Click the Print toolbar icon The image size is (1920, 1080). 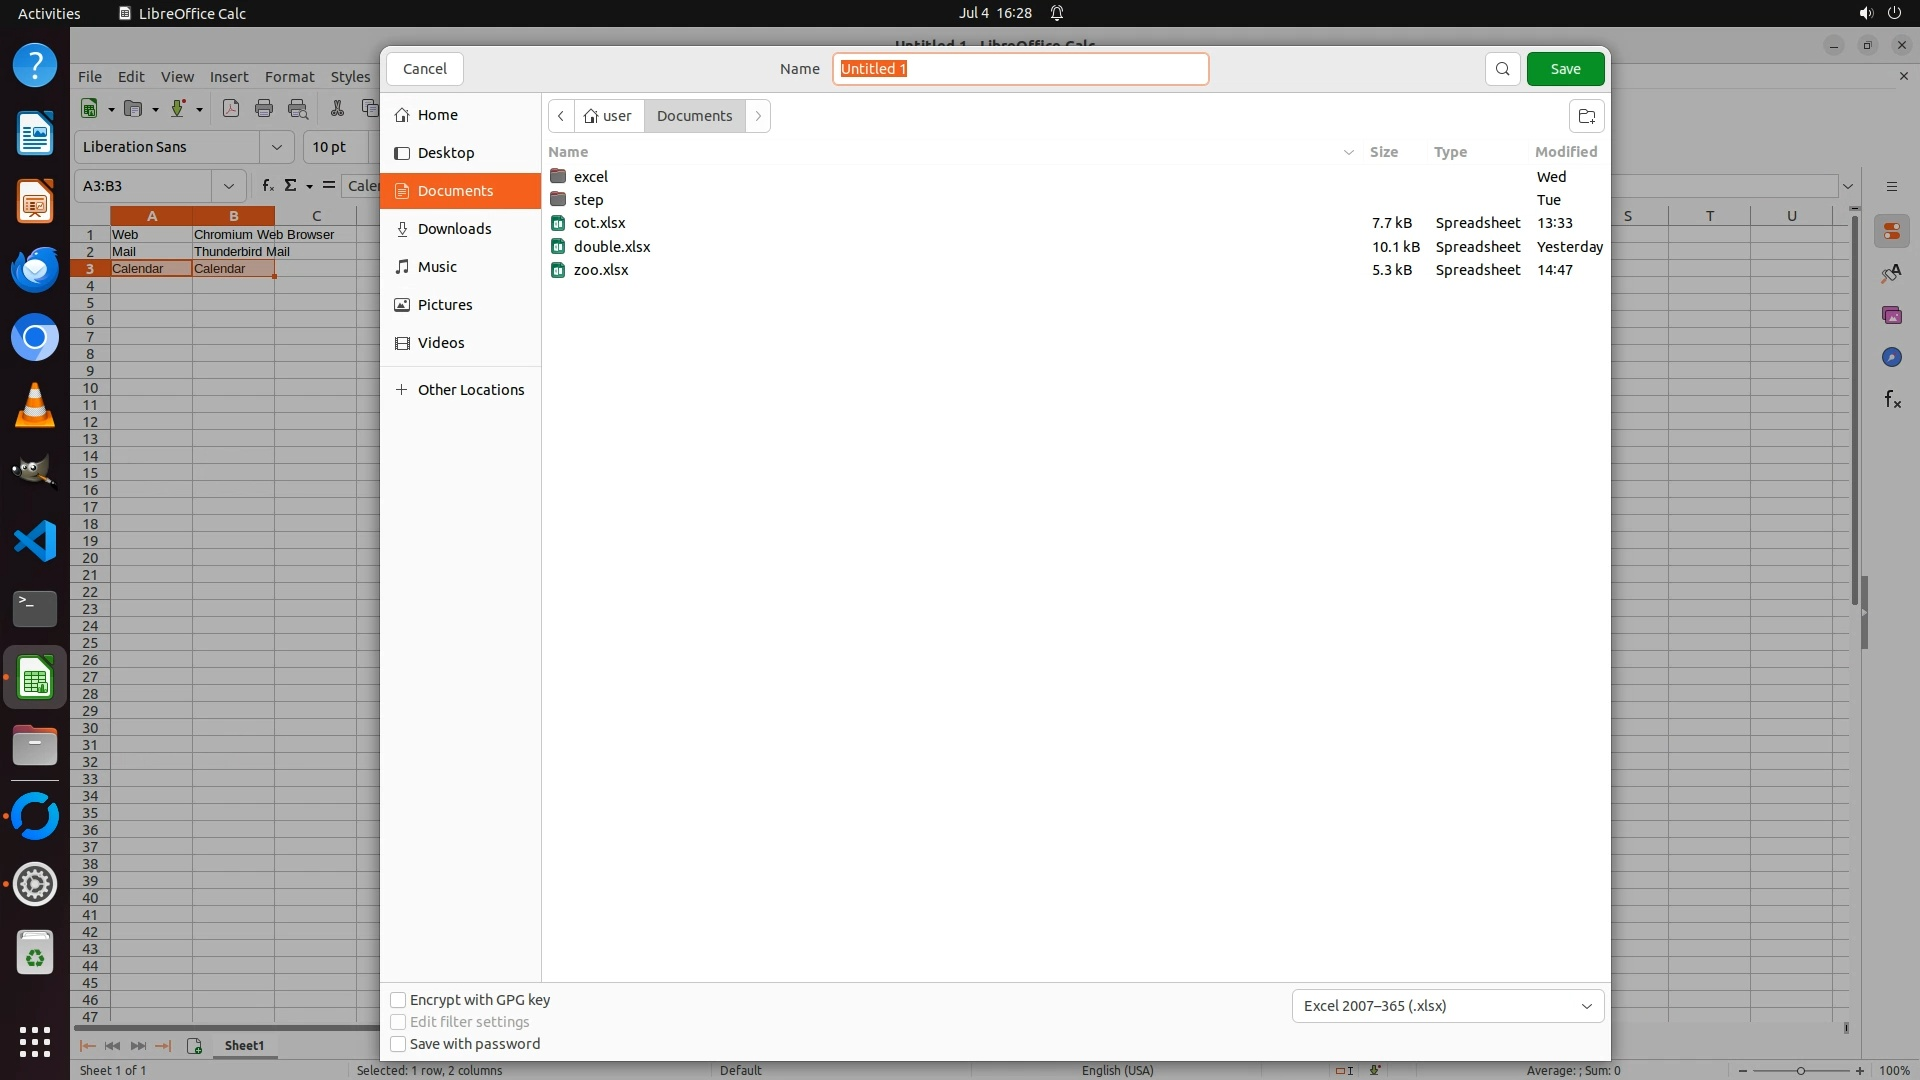(x=264, y=109)
